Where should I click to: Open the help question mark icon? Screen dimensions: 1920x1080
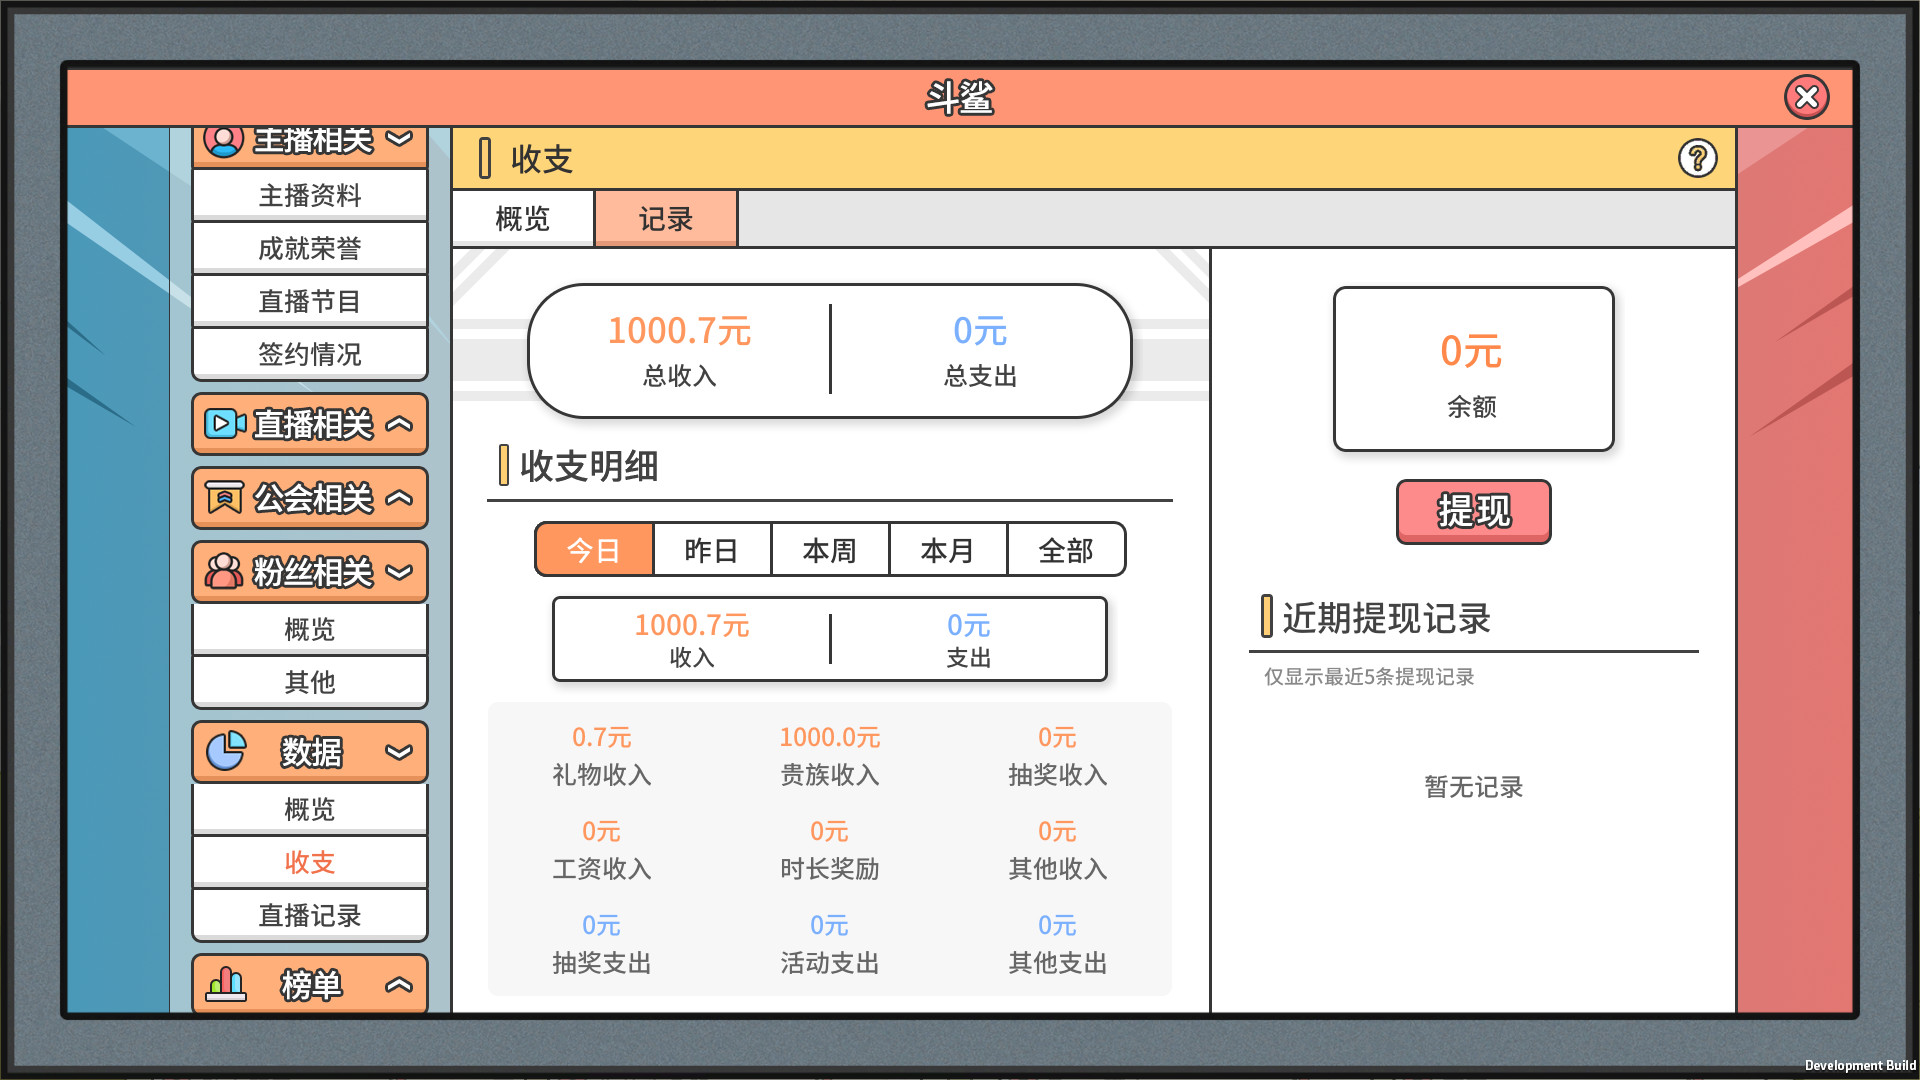(1700, 158)
